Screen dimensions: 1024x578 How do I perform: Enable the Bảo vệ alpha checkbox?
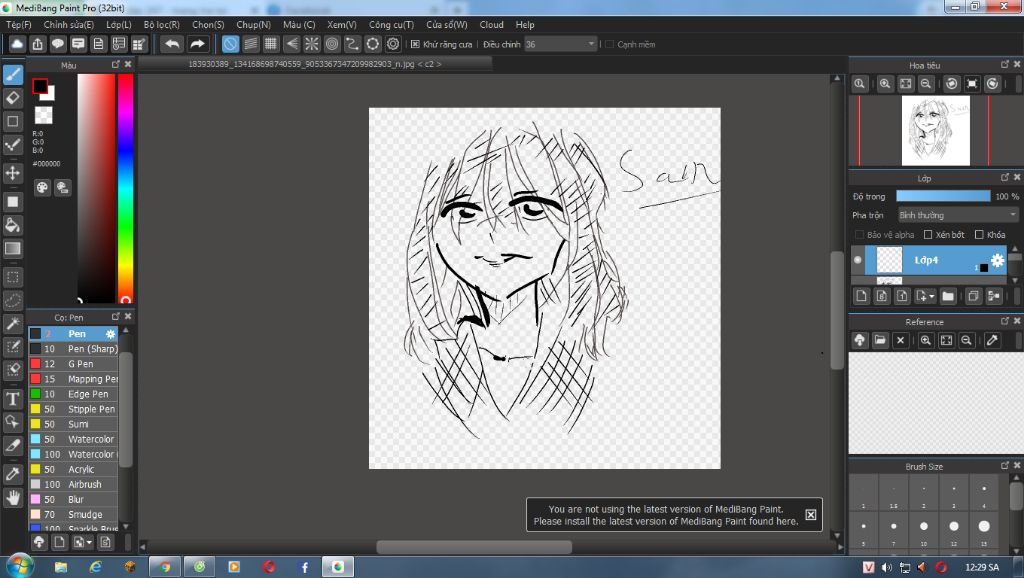[859, 234]
